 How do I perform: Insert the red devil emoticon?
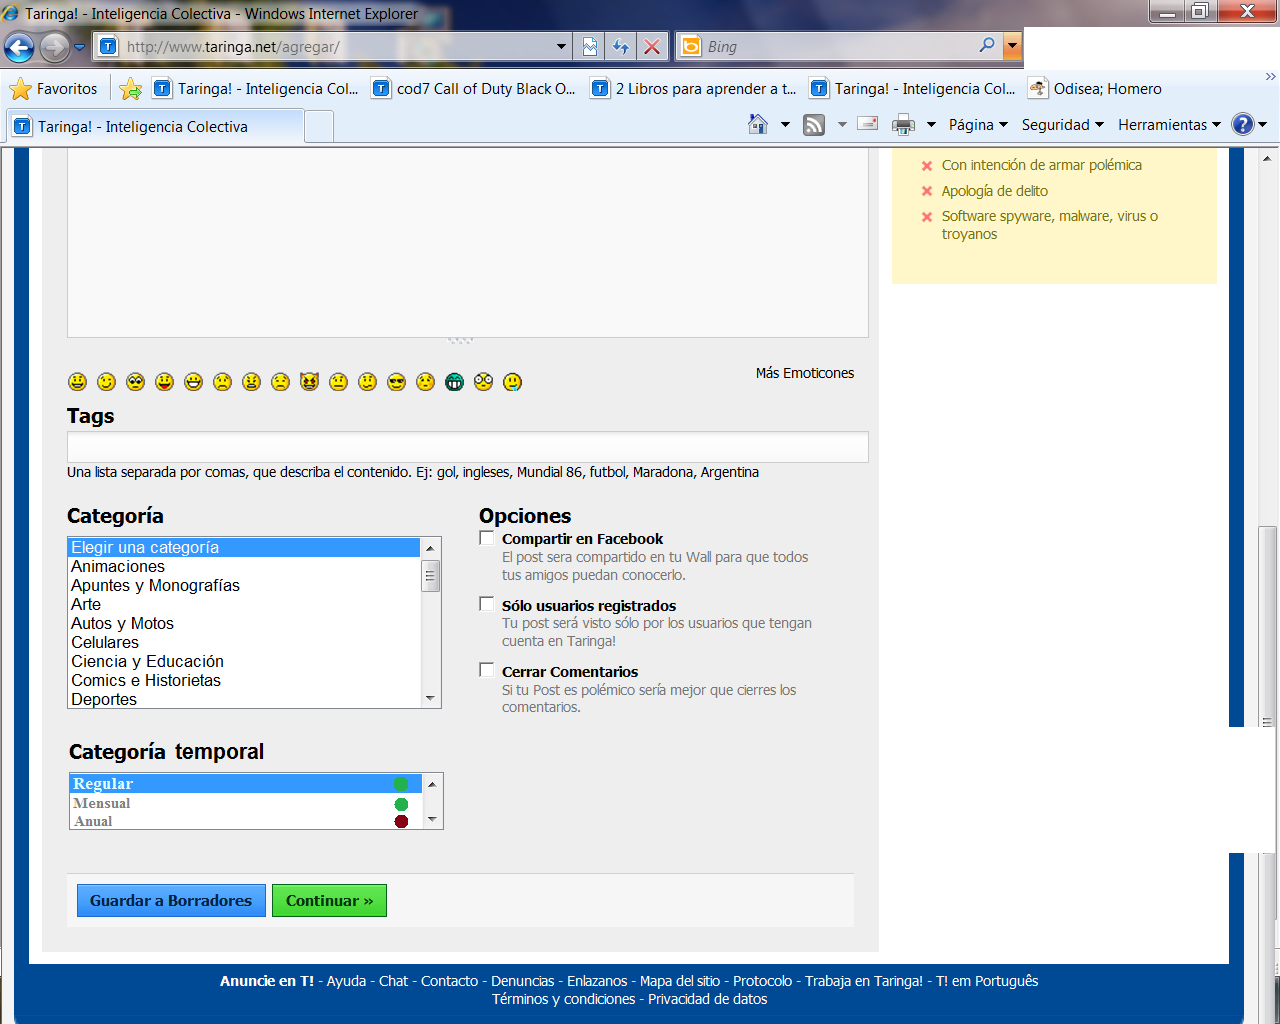tap(309, 382)
